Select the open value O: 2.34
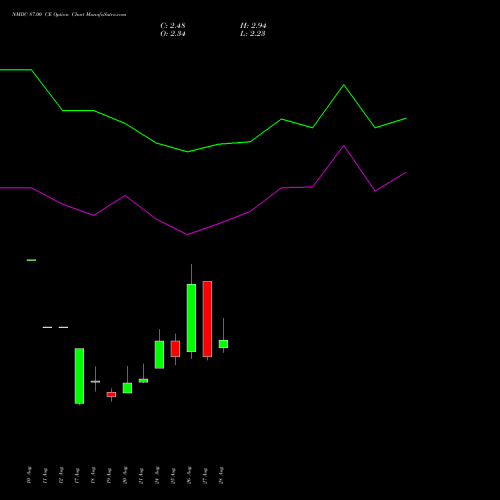 click(x=173, y=34)
